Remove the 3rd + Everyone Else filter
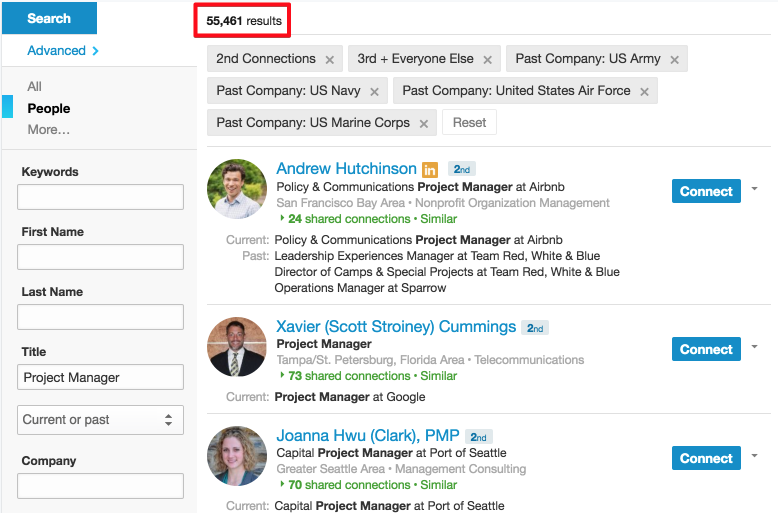This screenshot has height=513, width=778. (487, 60)
